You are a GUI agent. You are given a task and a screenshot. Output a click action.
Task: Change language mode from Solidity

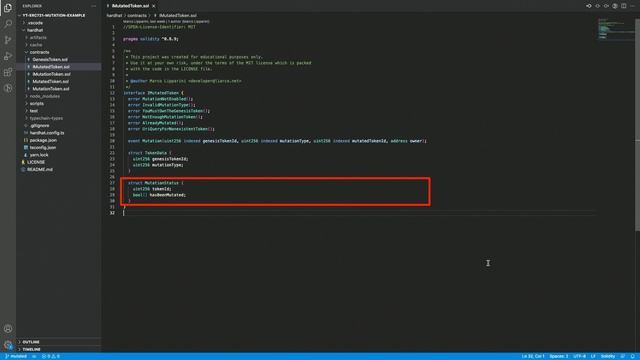click(608, 356)
